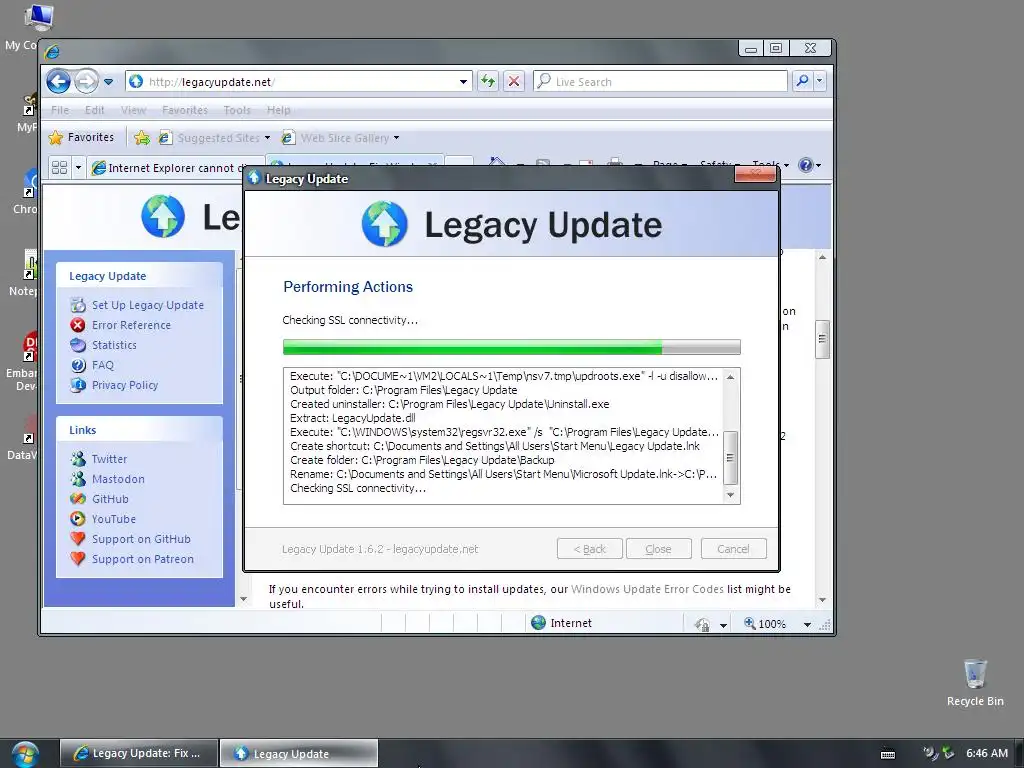Screen dimensions: 1024x768
Task: Open the Recycle Bin desktop icon
Action: [975, 683]
